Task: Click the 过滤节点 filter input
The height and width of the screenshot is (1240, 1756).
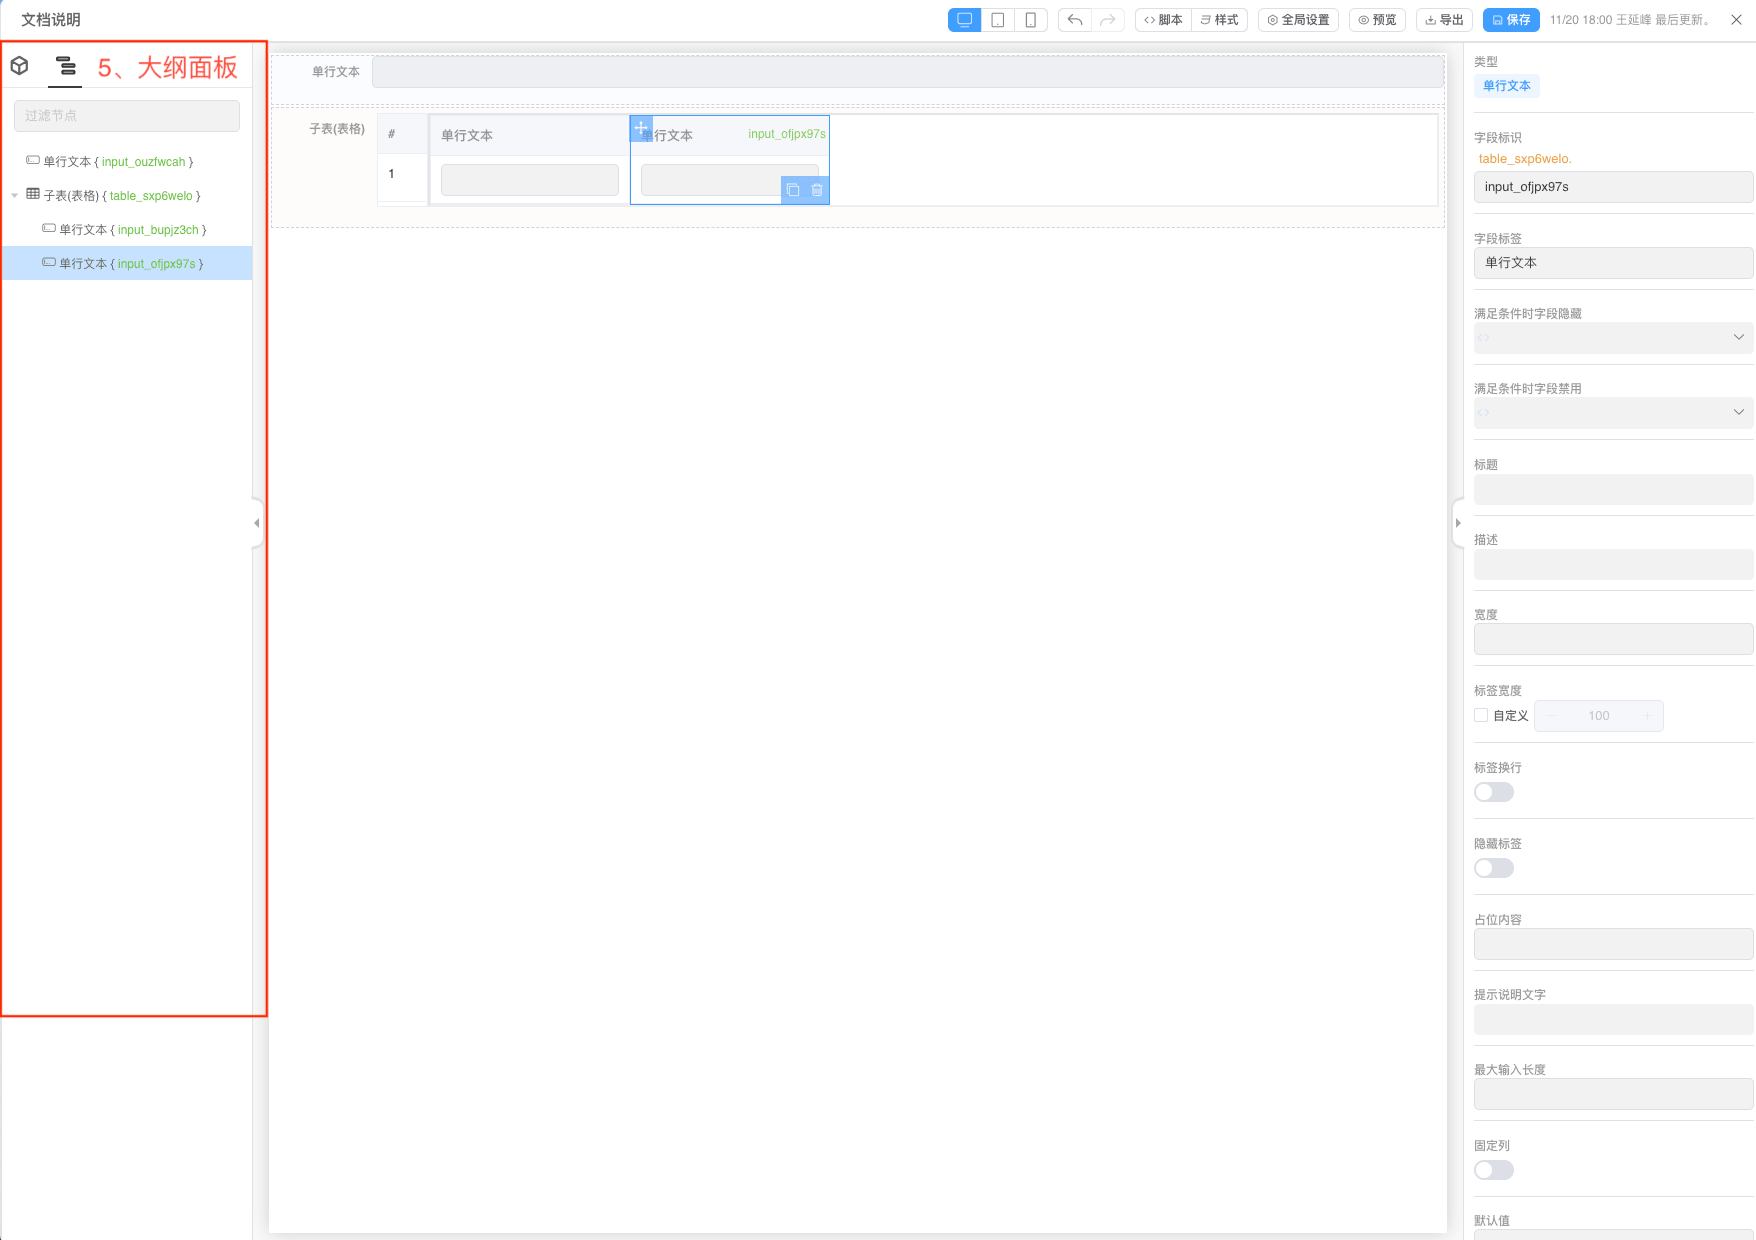Action: click(127, 116)
